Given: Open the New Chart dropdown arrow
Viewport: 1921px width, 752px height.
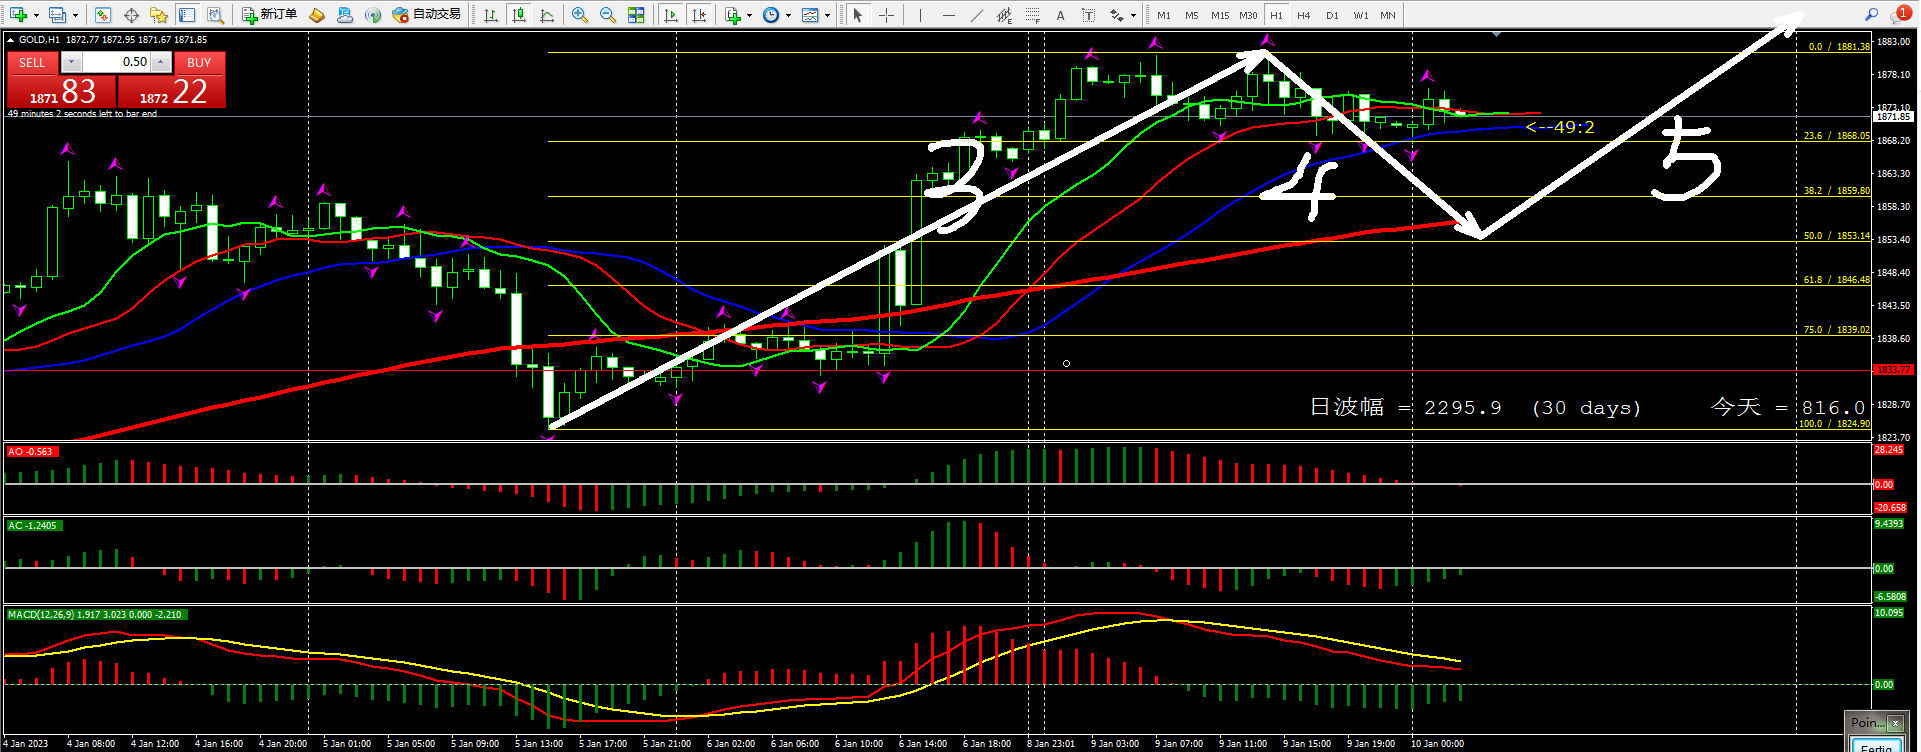Looking at the screenshot, I should pos(36,15).
